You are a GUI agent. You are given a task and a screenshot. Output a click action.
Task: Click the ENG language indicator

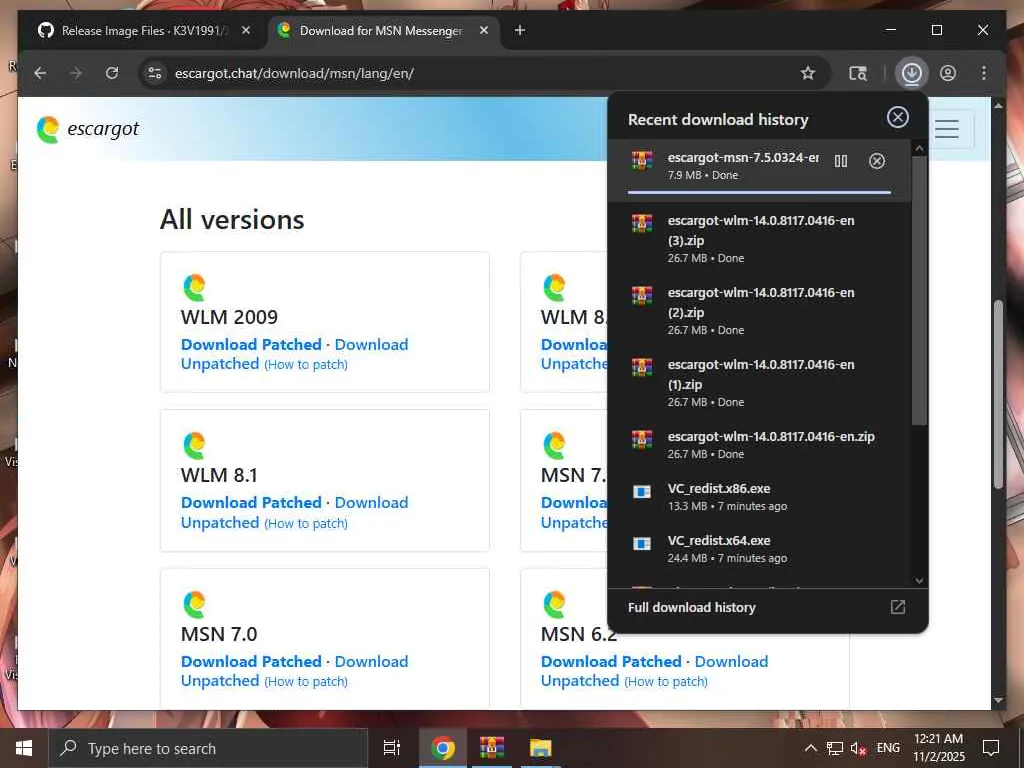(888, 748)
